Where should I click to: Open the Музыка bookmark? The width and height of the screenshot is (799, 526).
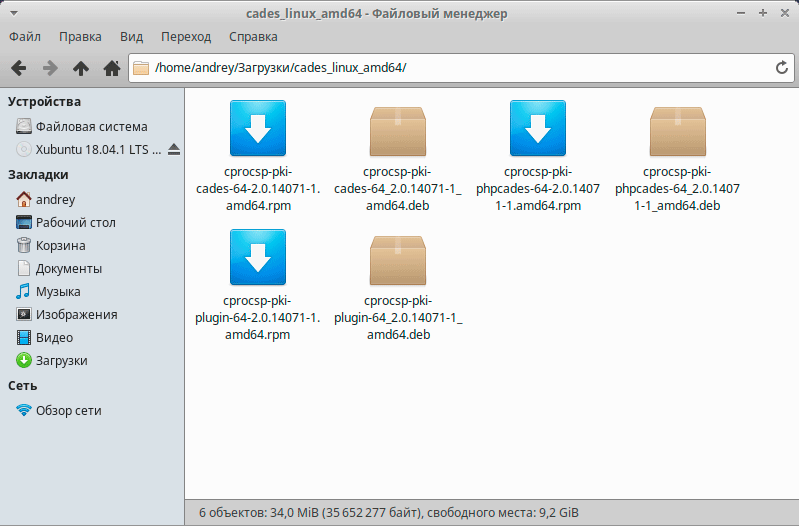(48, 291)
